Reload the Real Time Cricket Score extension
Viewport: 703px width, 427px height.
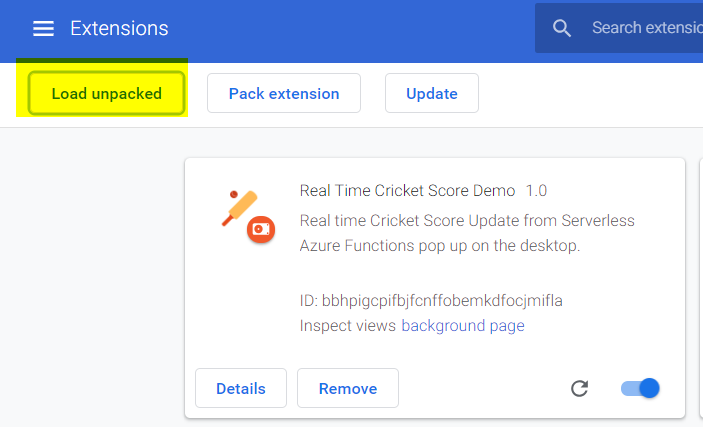coord(579,388)
